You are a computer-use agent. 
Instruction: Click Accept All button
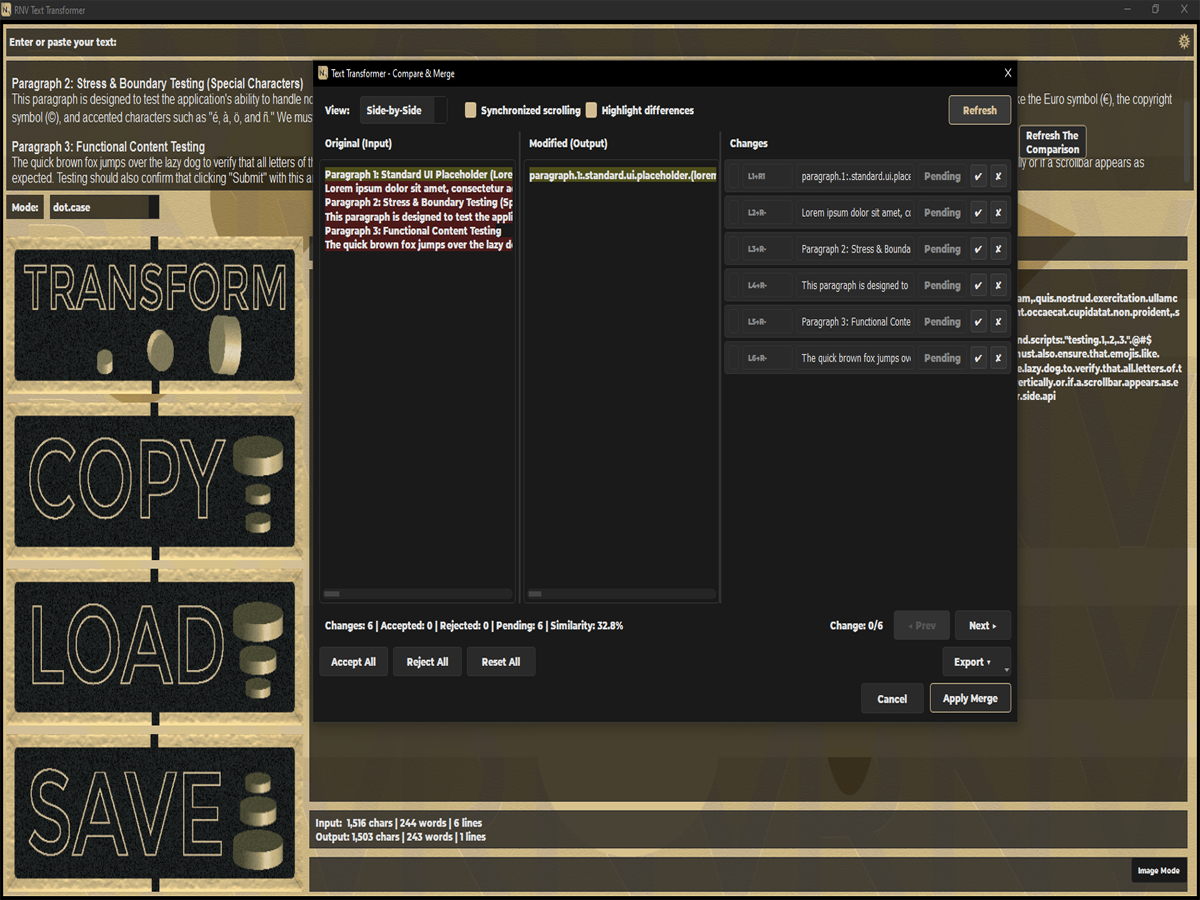click(x=354, y=662)
